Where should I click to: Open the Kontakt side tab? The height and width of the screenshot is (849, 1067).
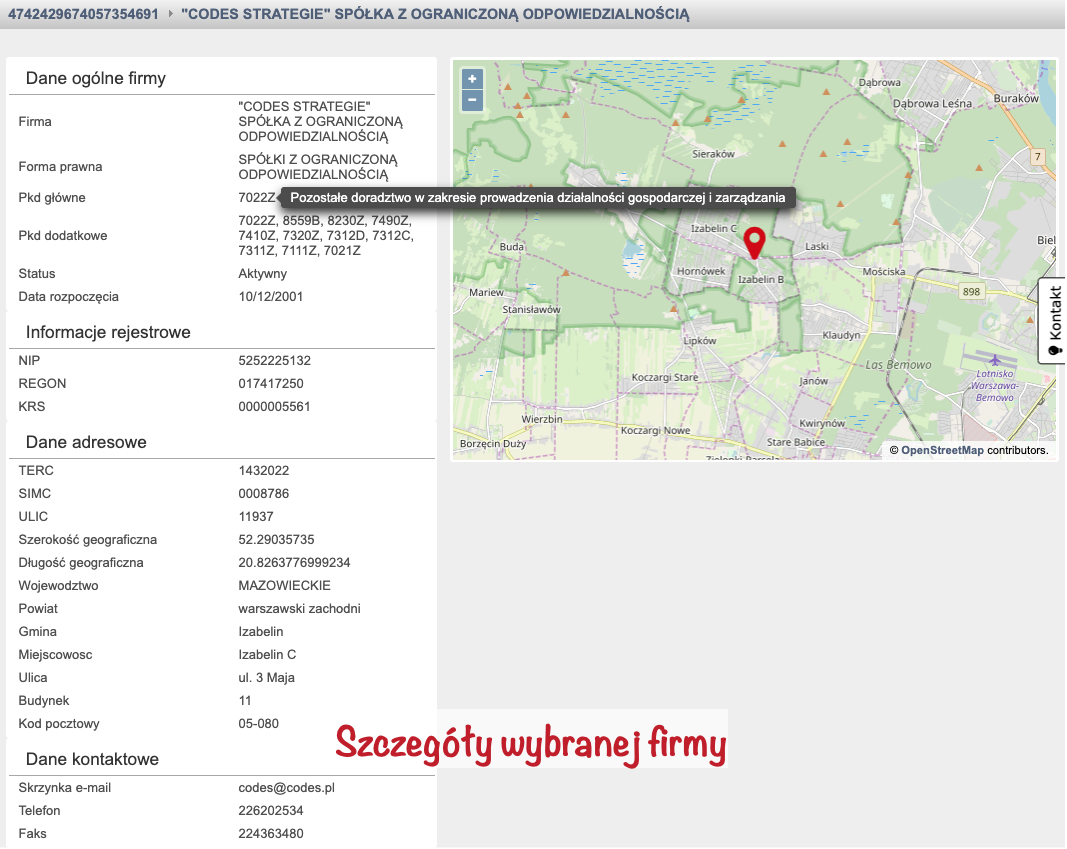(x=1053, y=322)
